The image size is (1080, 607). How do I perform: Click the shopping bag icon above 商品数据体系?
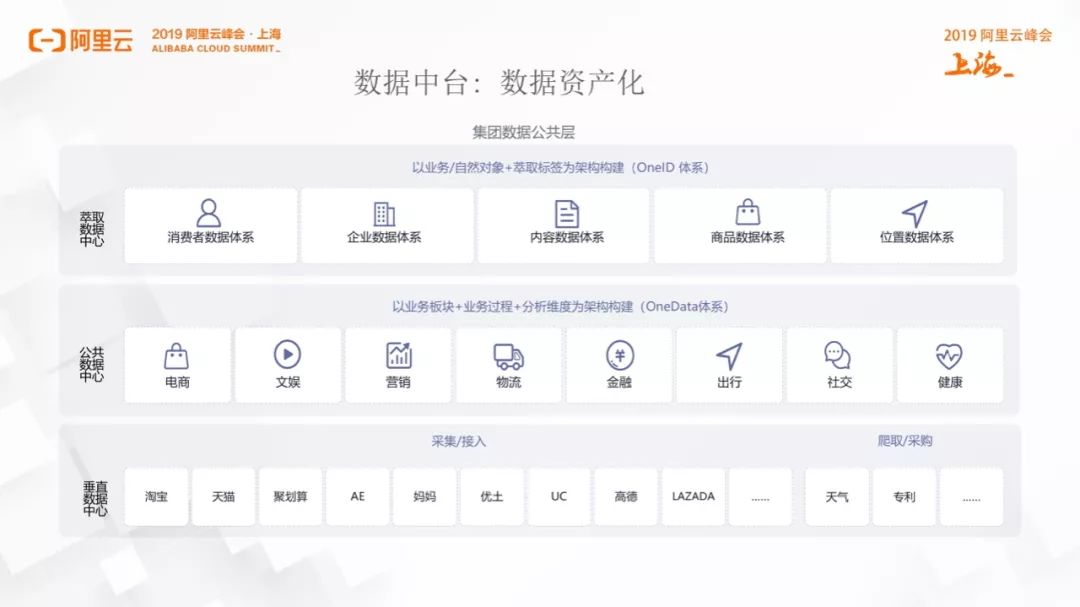click(747, 212)
